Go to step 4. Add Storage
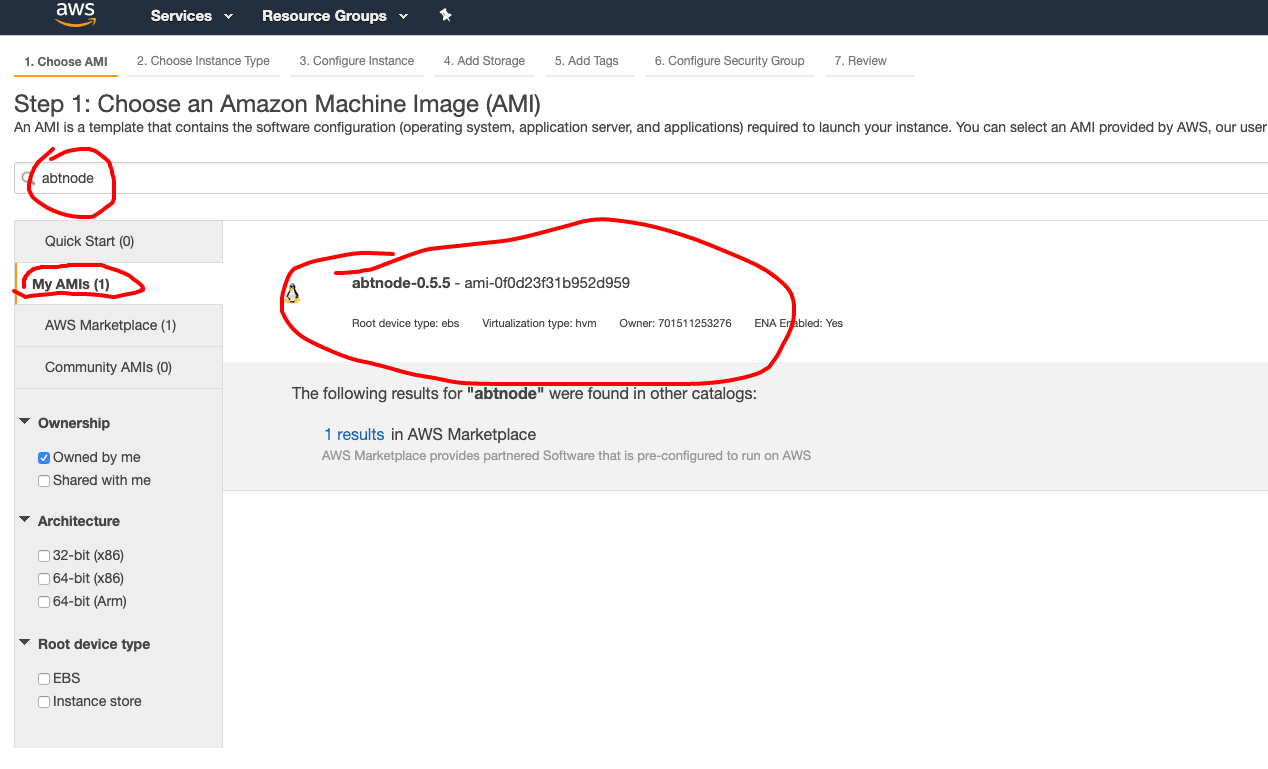 (x=484, y=61)
